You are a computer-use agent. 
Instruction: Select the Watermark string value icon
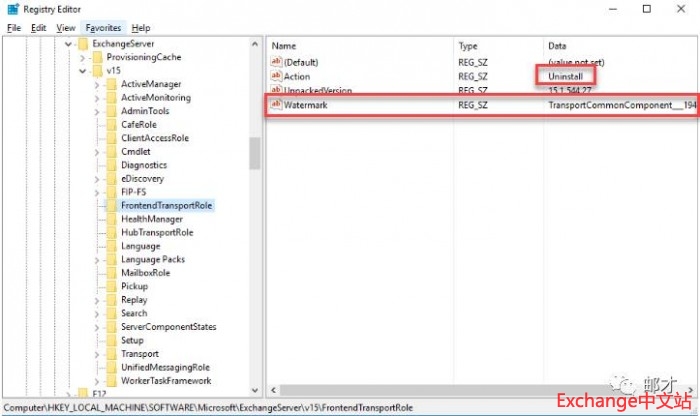click(277, 105)
